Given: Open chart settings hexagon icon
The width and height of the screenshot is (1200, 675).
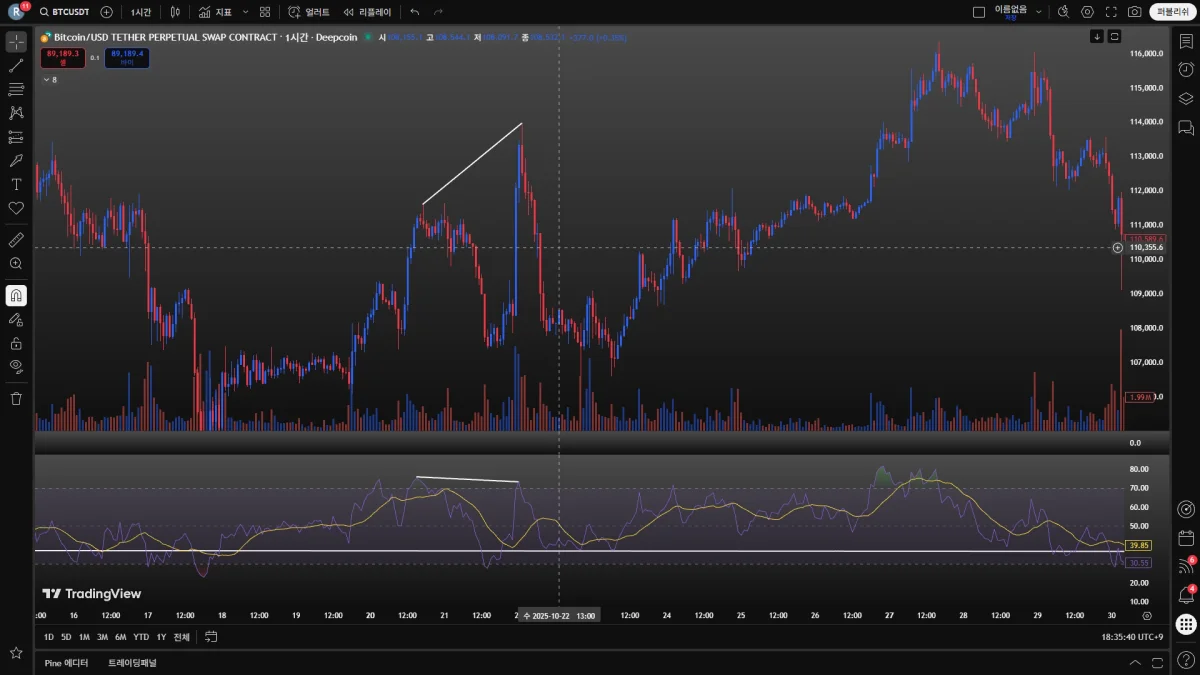Looking at the screenshot, I should [1087, 12].
